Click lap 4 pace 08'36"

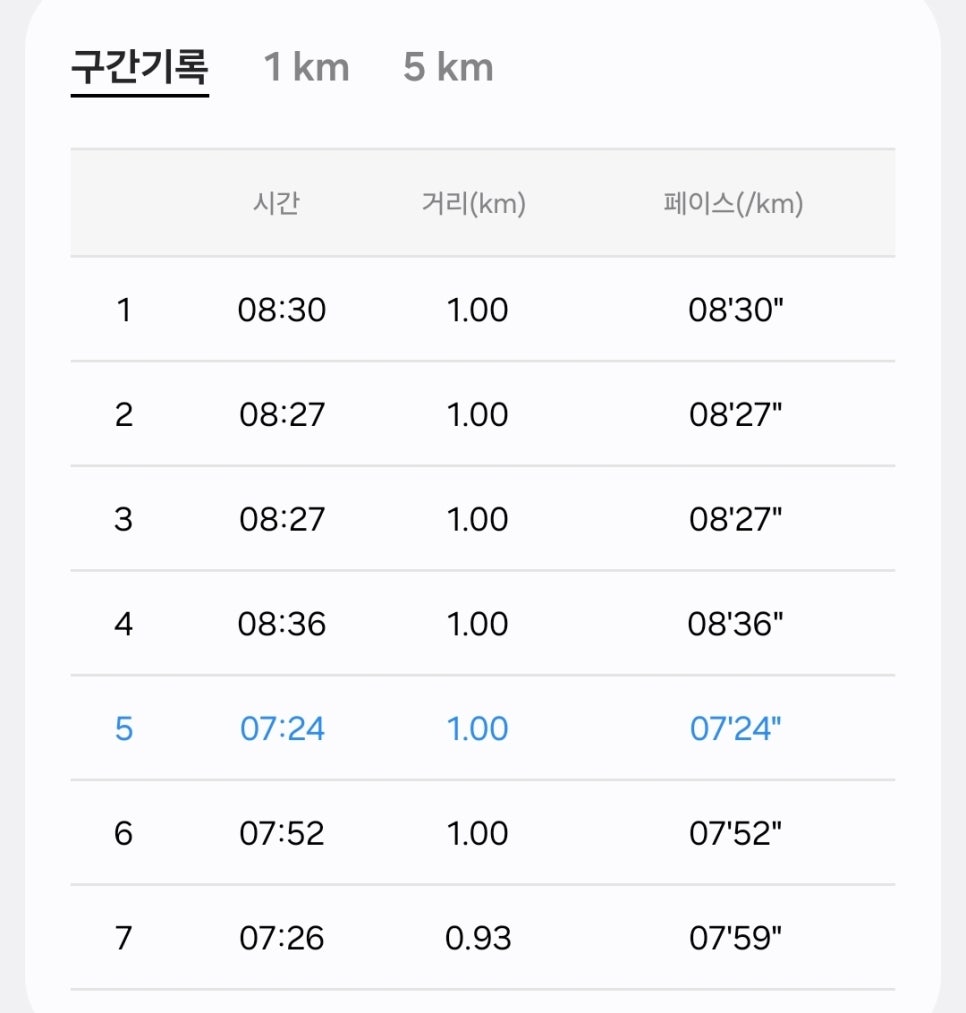tap(735, 624)
